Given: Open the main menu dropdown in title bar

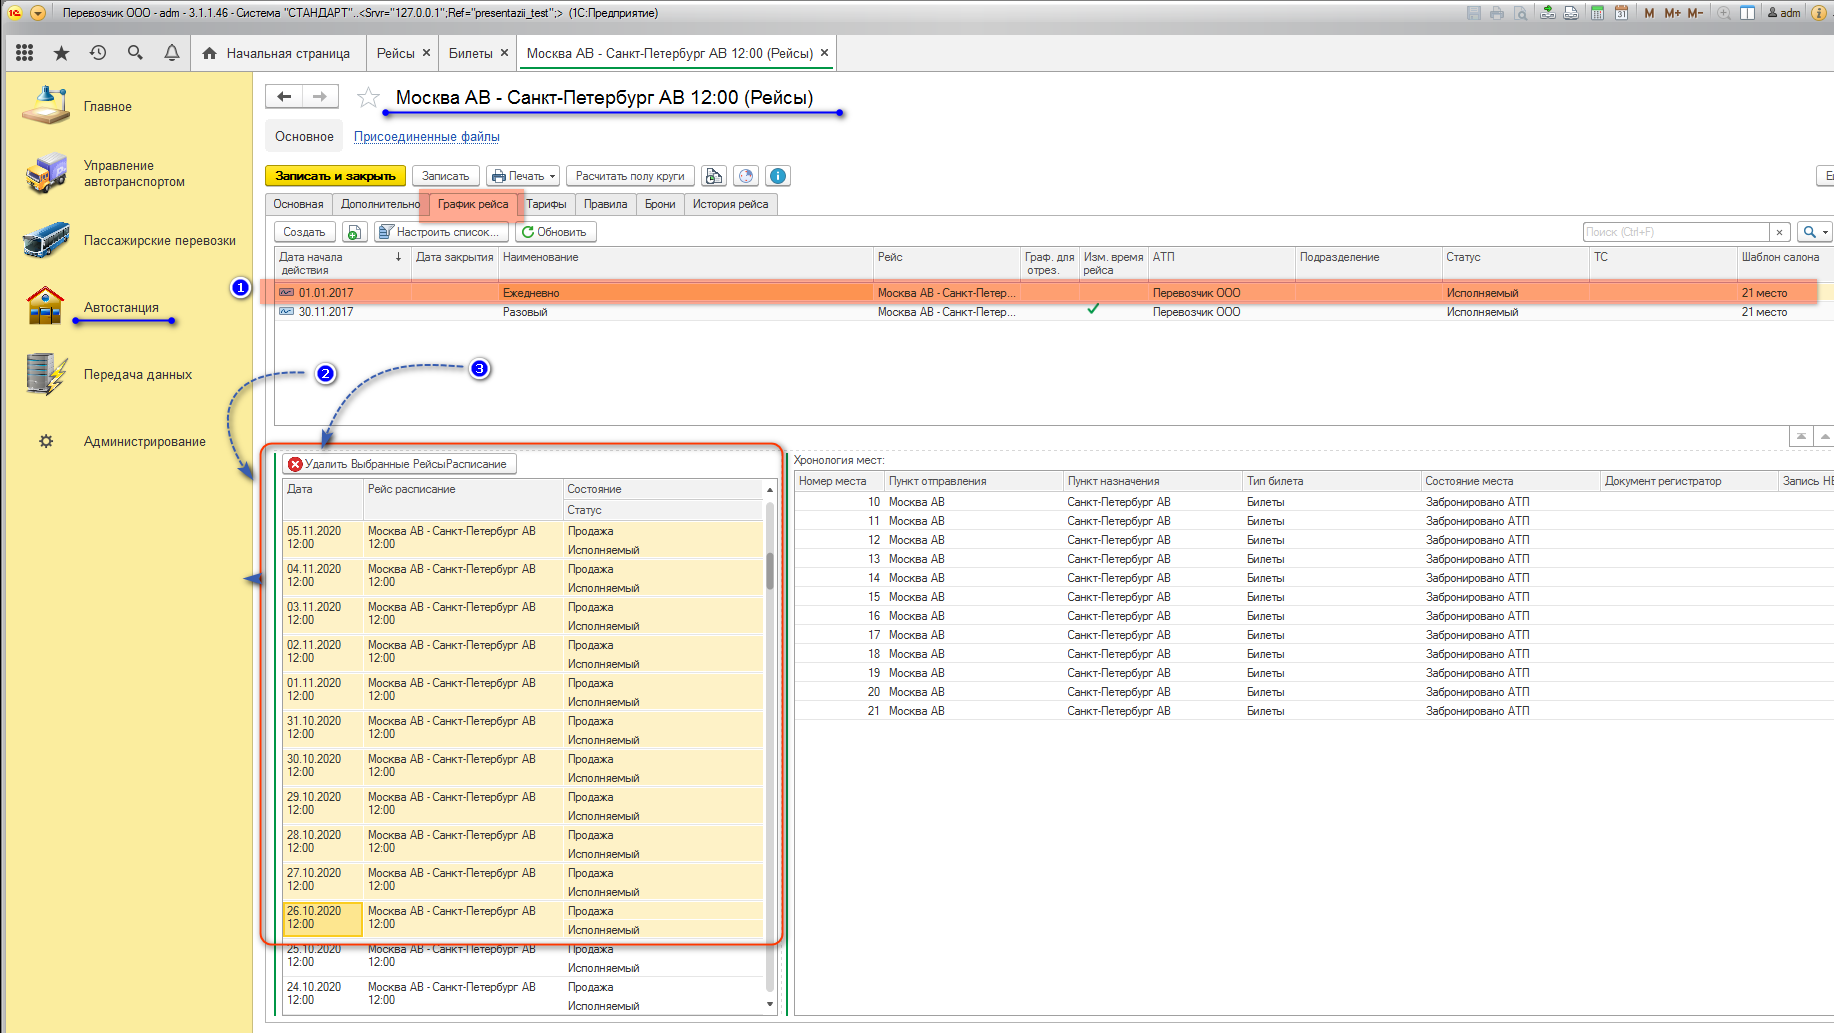Looking at the screenshot, I should click(38, 13).
